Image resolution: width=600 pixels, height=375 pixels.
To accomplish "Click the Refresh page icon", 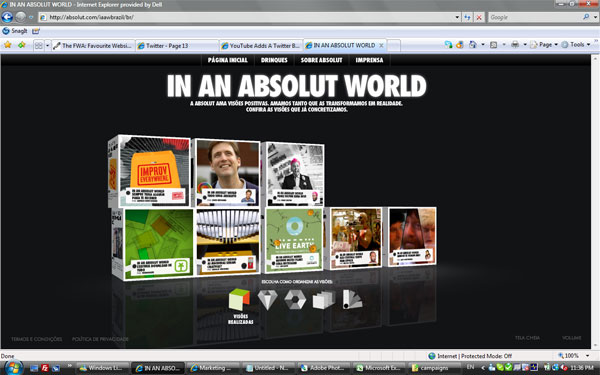I will point(467,17).
